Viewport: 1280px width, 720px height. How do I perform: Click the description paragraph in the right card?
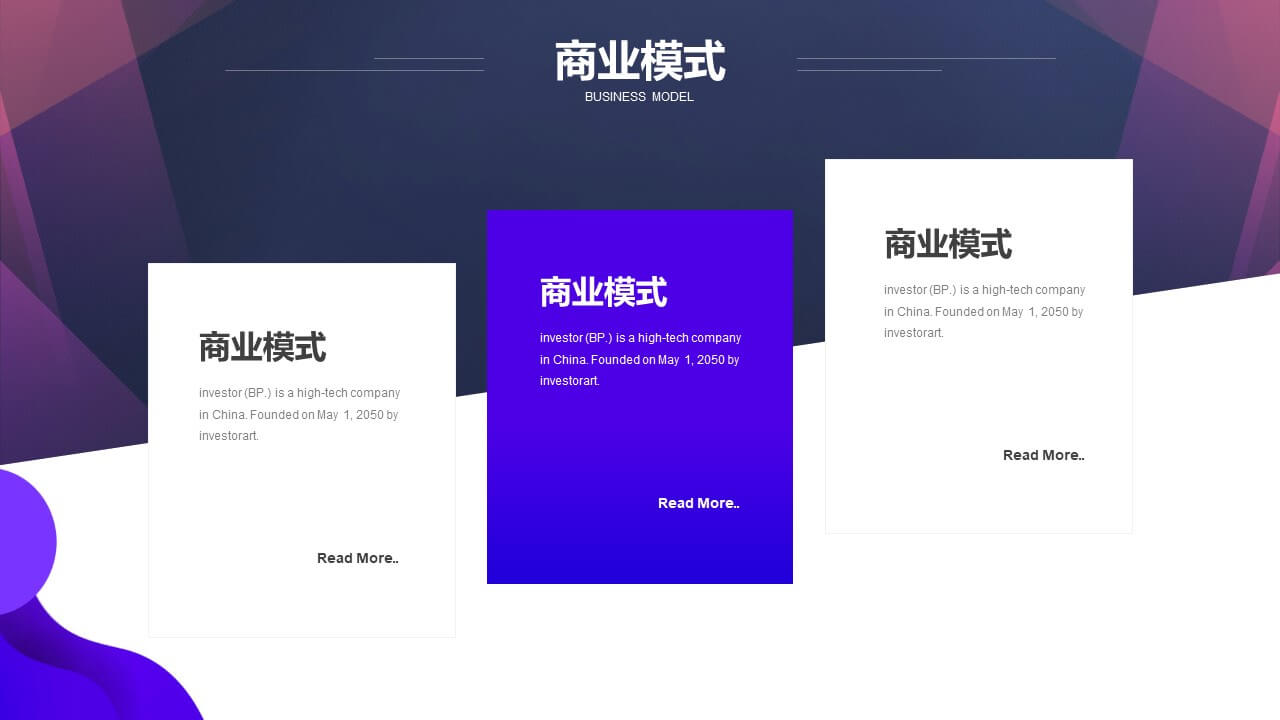point(985,311)
